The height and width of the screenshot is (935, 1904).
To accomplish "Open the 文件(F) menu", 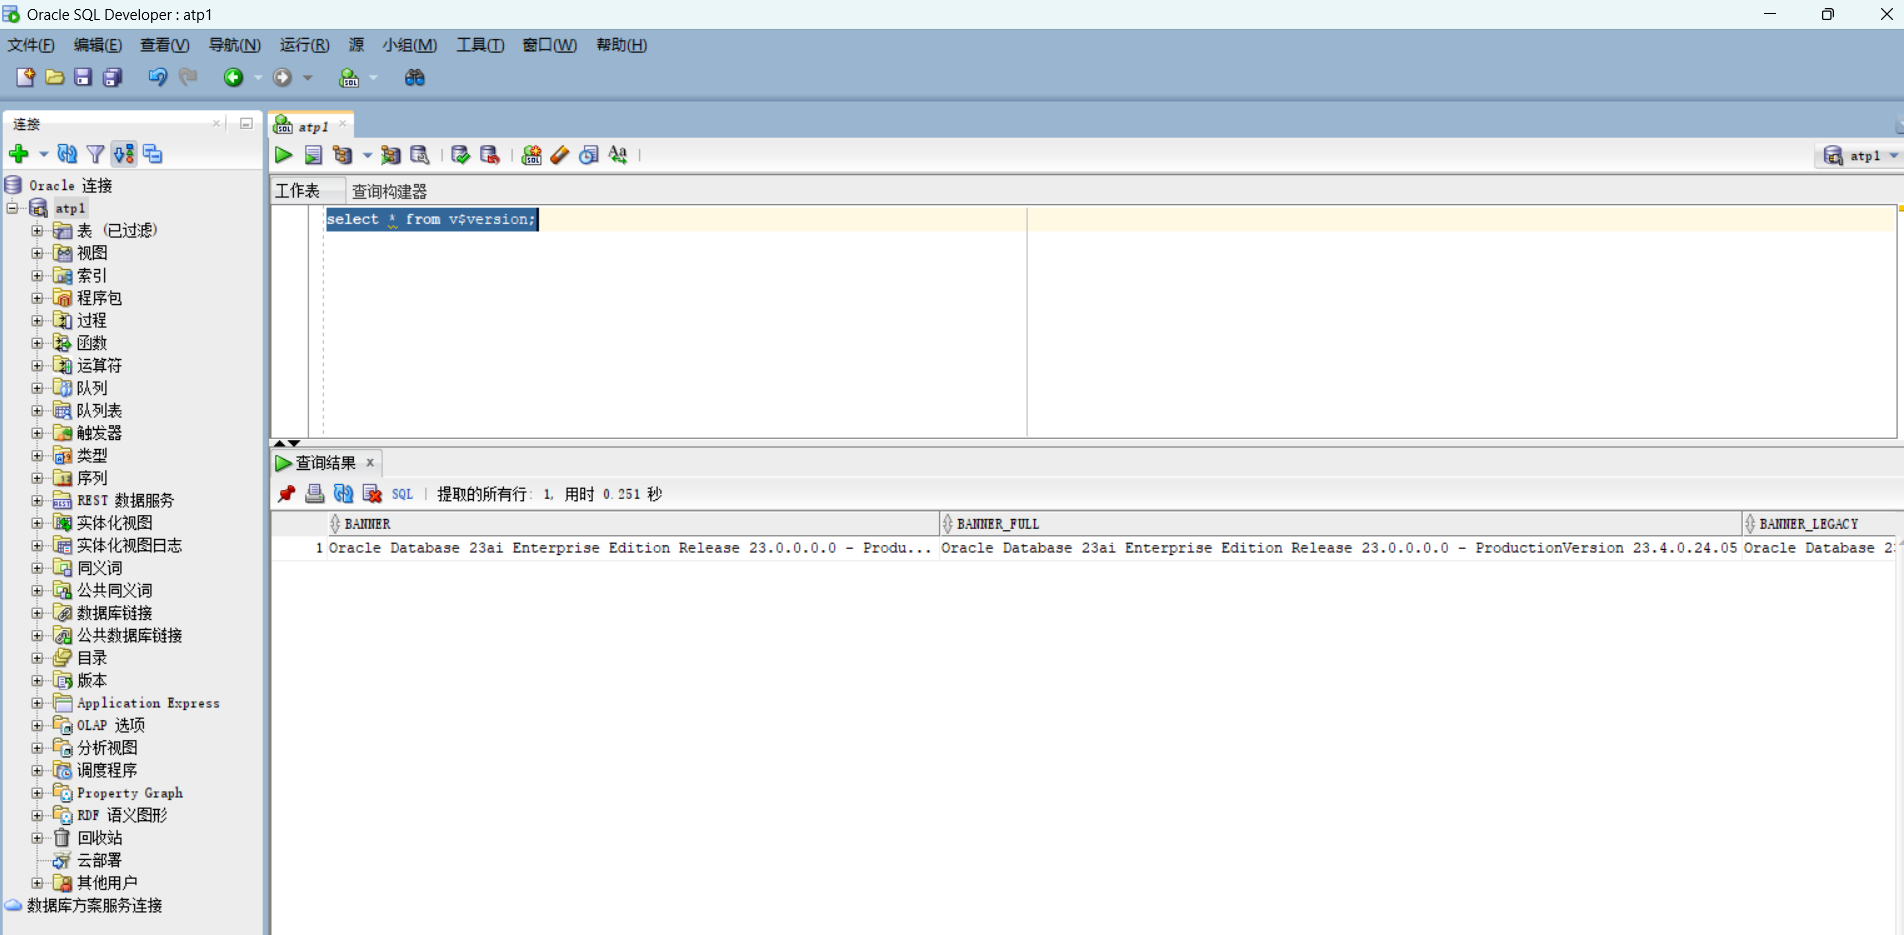I will [x=31, y=45].
